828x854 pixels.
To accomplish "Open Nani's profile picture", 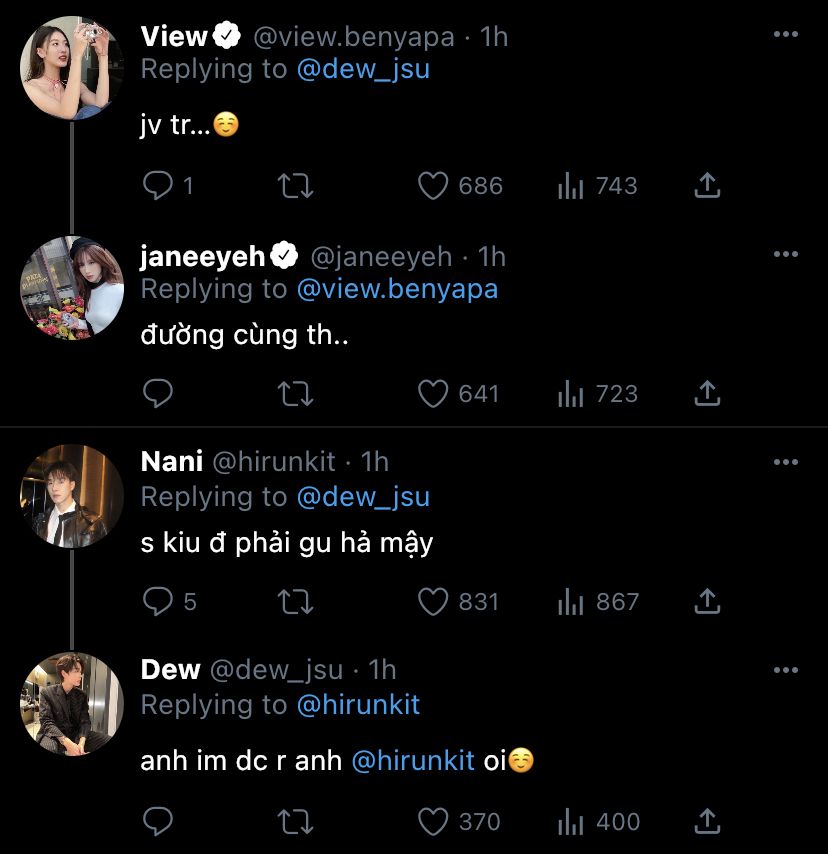I will 72,496.
